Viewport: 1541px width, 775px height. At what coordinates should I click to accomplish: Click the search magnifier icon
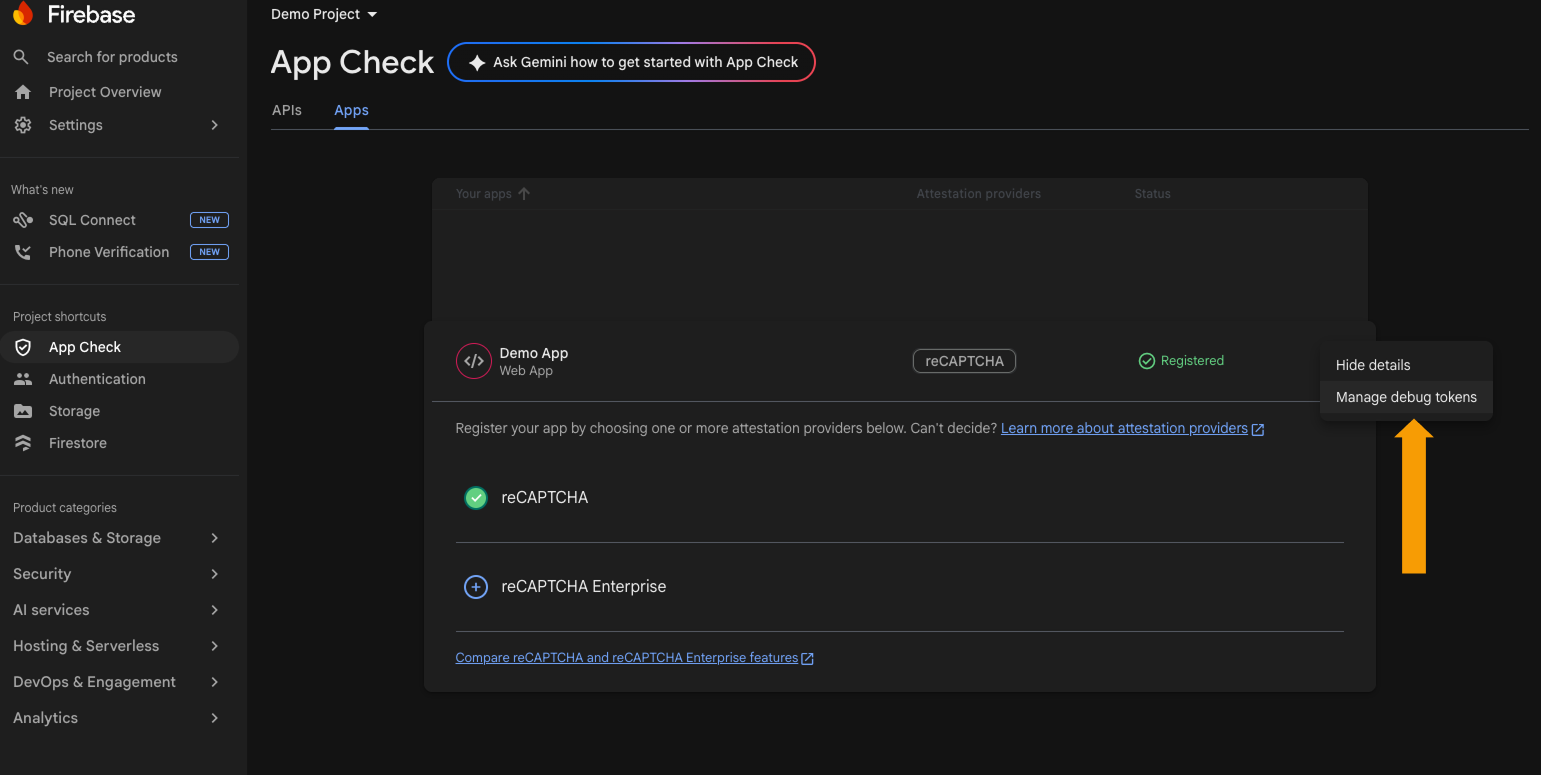(x=21, y=57)
